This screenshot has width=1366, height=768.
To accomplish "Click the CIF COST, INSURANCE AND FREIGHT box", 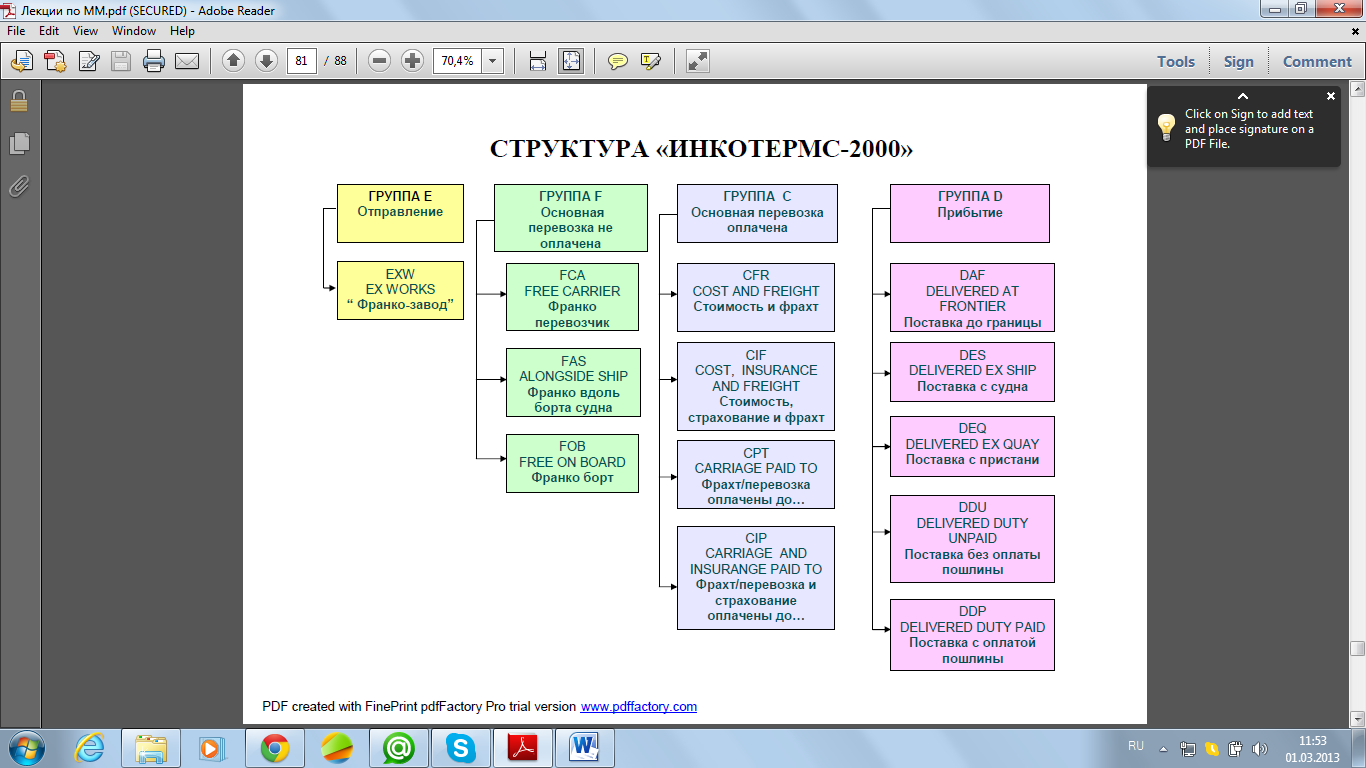I will (x=756, y=386).
